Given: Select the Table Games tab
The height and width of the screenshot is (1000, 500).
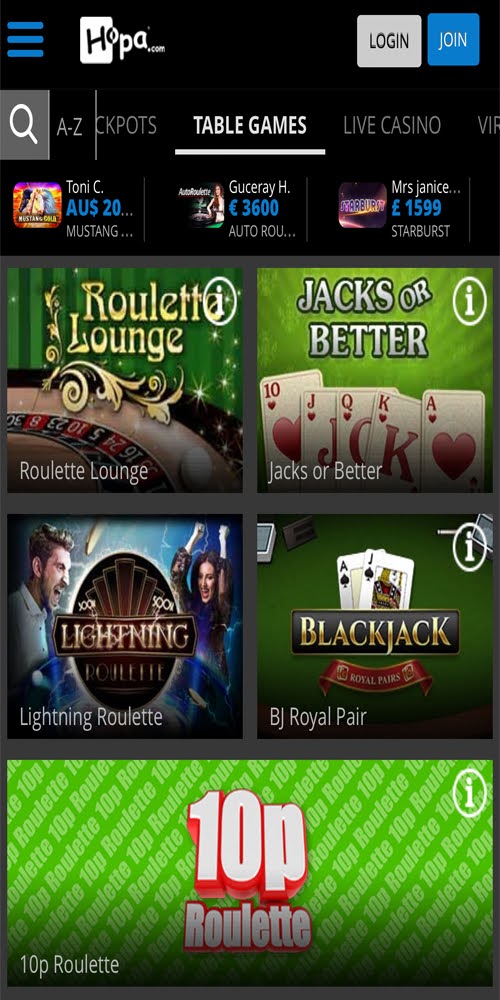Looking at the screenshot, I should pyautogui.click(x=250, y=126).
